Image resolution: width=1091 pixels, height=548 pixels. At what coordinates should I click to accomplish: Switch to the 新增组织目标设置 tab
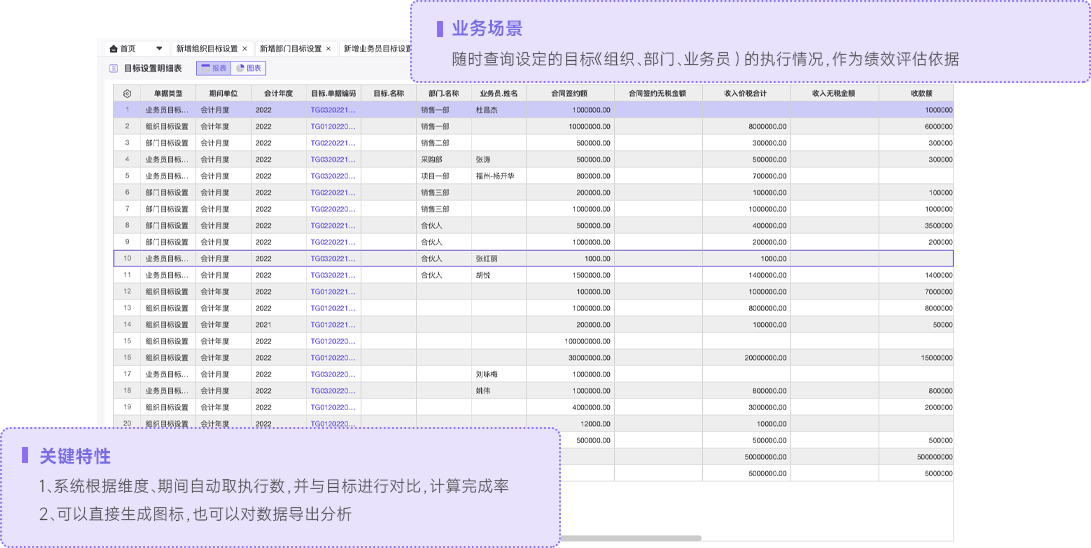coord(207,48)
